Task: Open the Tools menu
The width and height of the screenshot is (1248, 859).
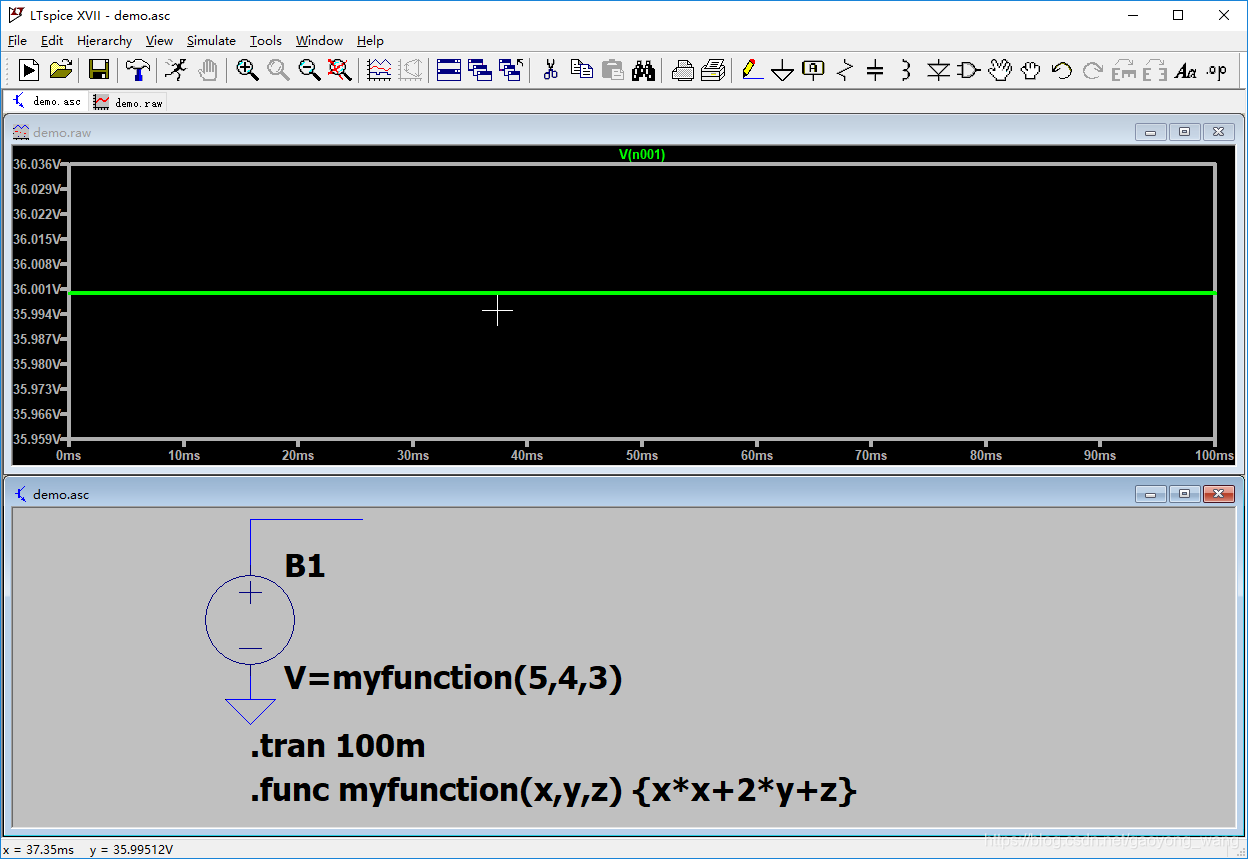Action: [266, 41]
